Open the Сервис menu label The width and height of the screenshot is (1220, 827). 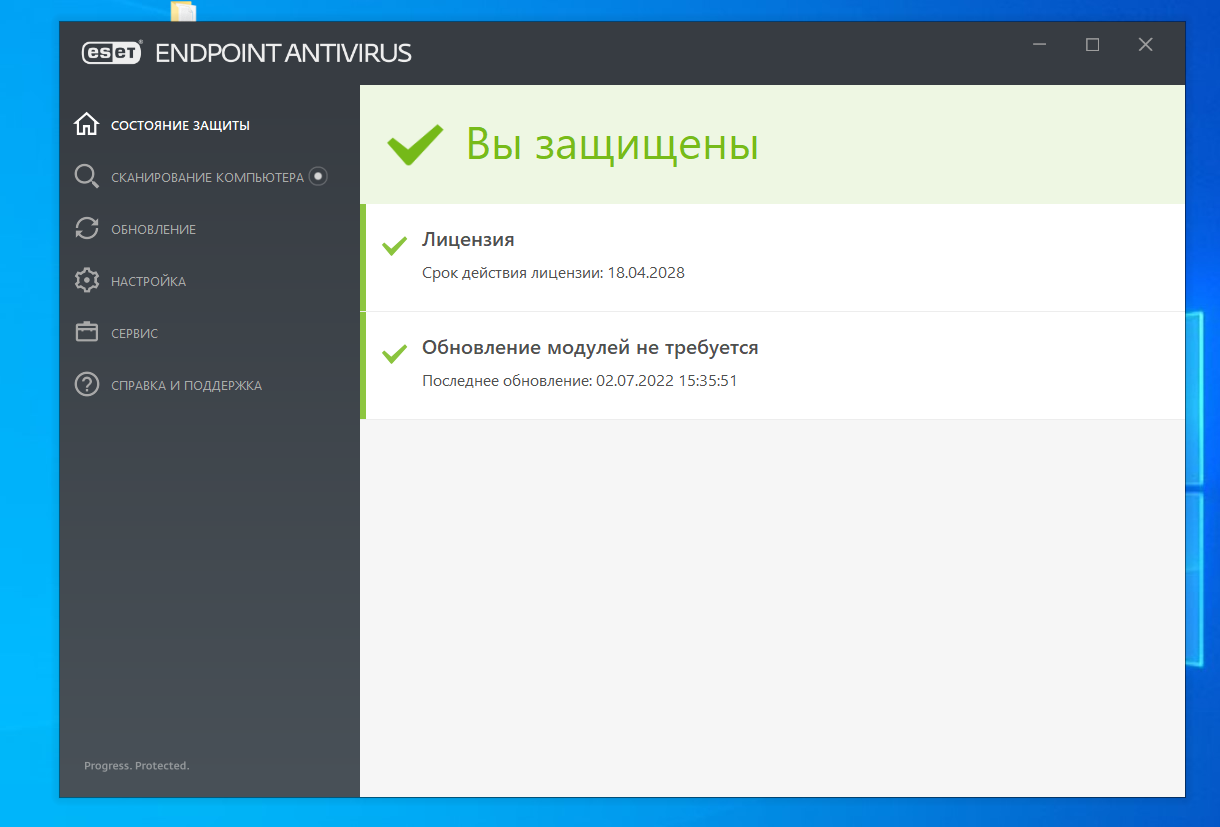[134, 334]
